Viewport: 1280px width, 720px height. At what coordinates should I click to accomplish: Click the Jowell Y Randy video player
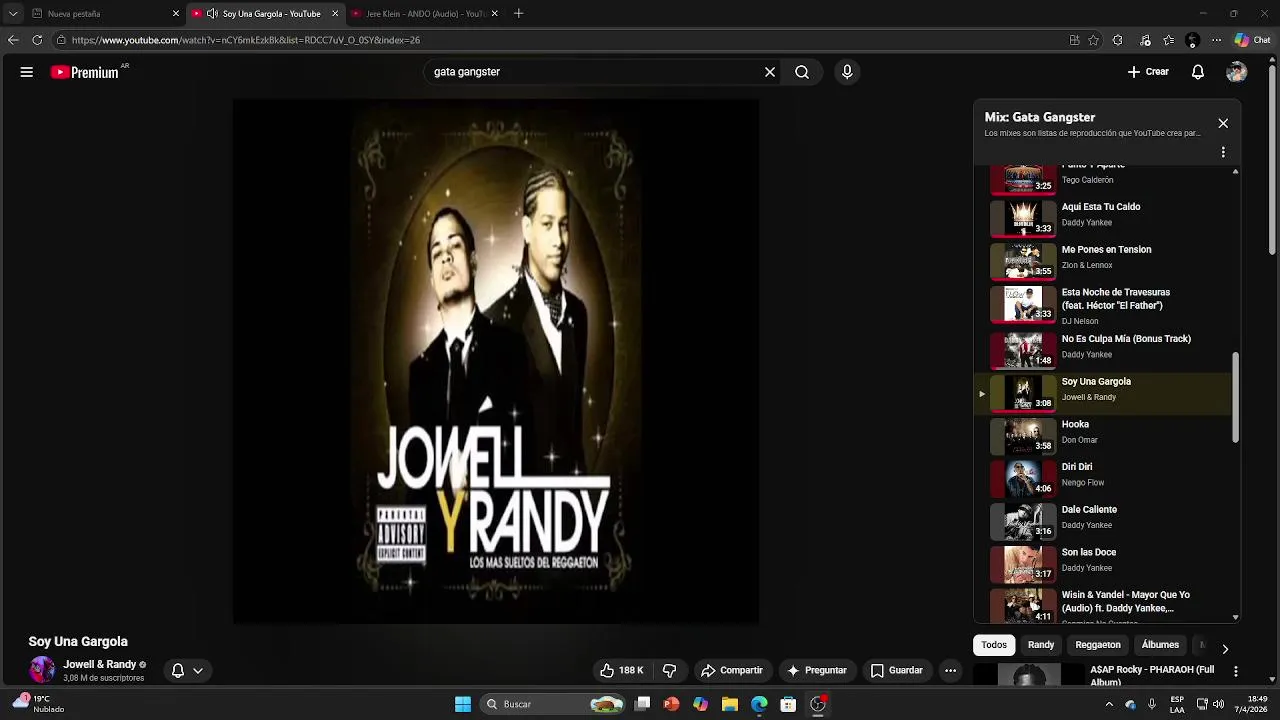[495, 361]
